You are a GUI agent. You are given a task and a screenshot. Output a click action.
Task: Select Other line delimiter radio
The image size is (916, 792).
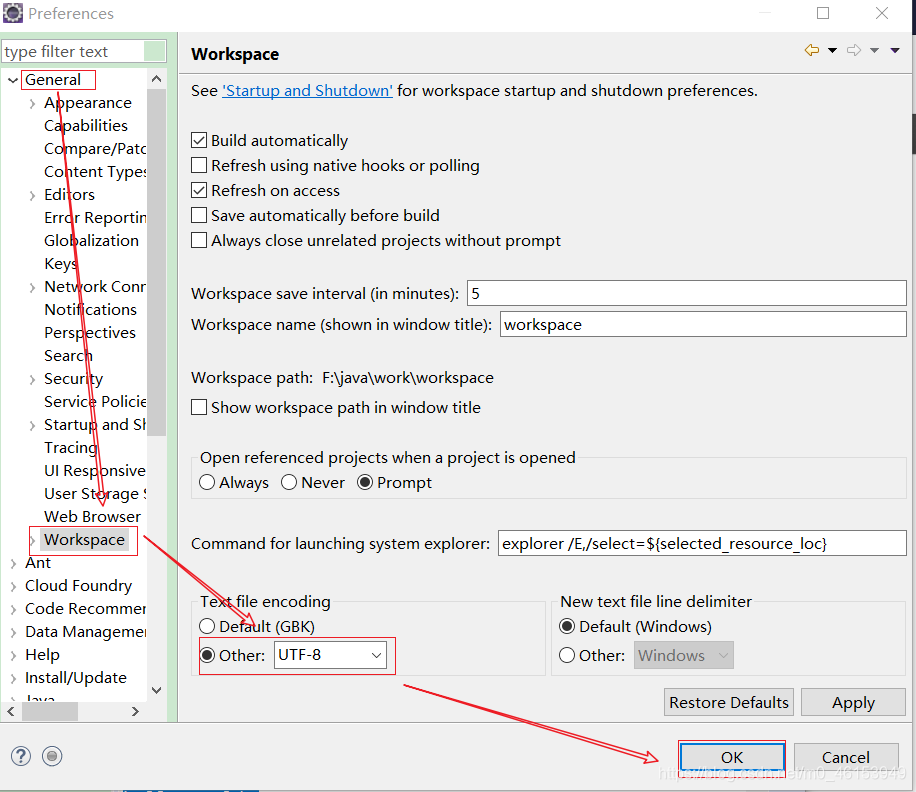pos(567,655)
